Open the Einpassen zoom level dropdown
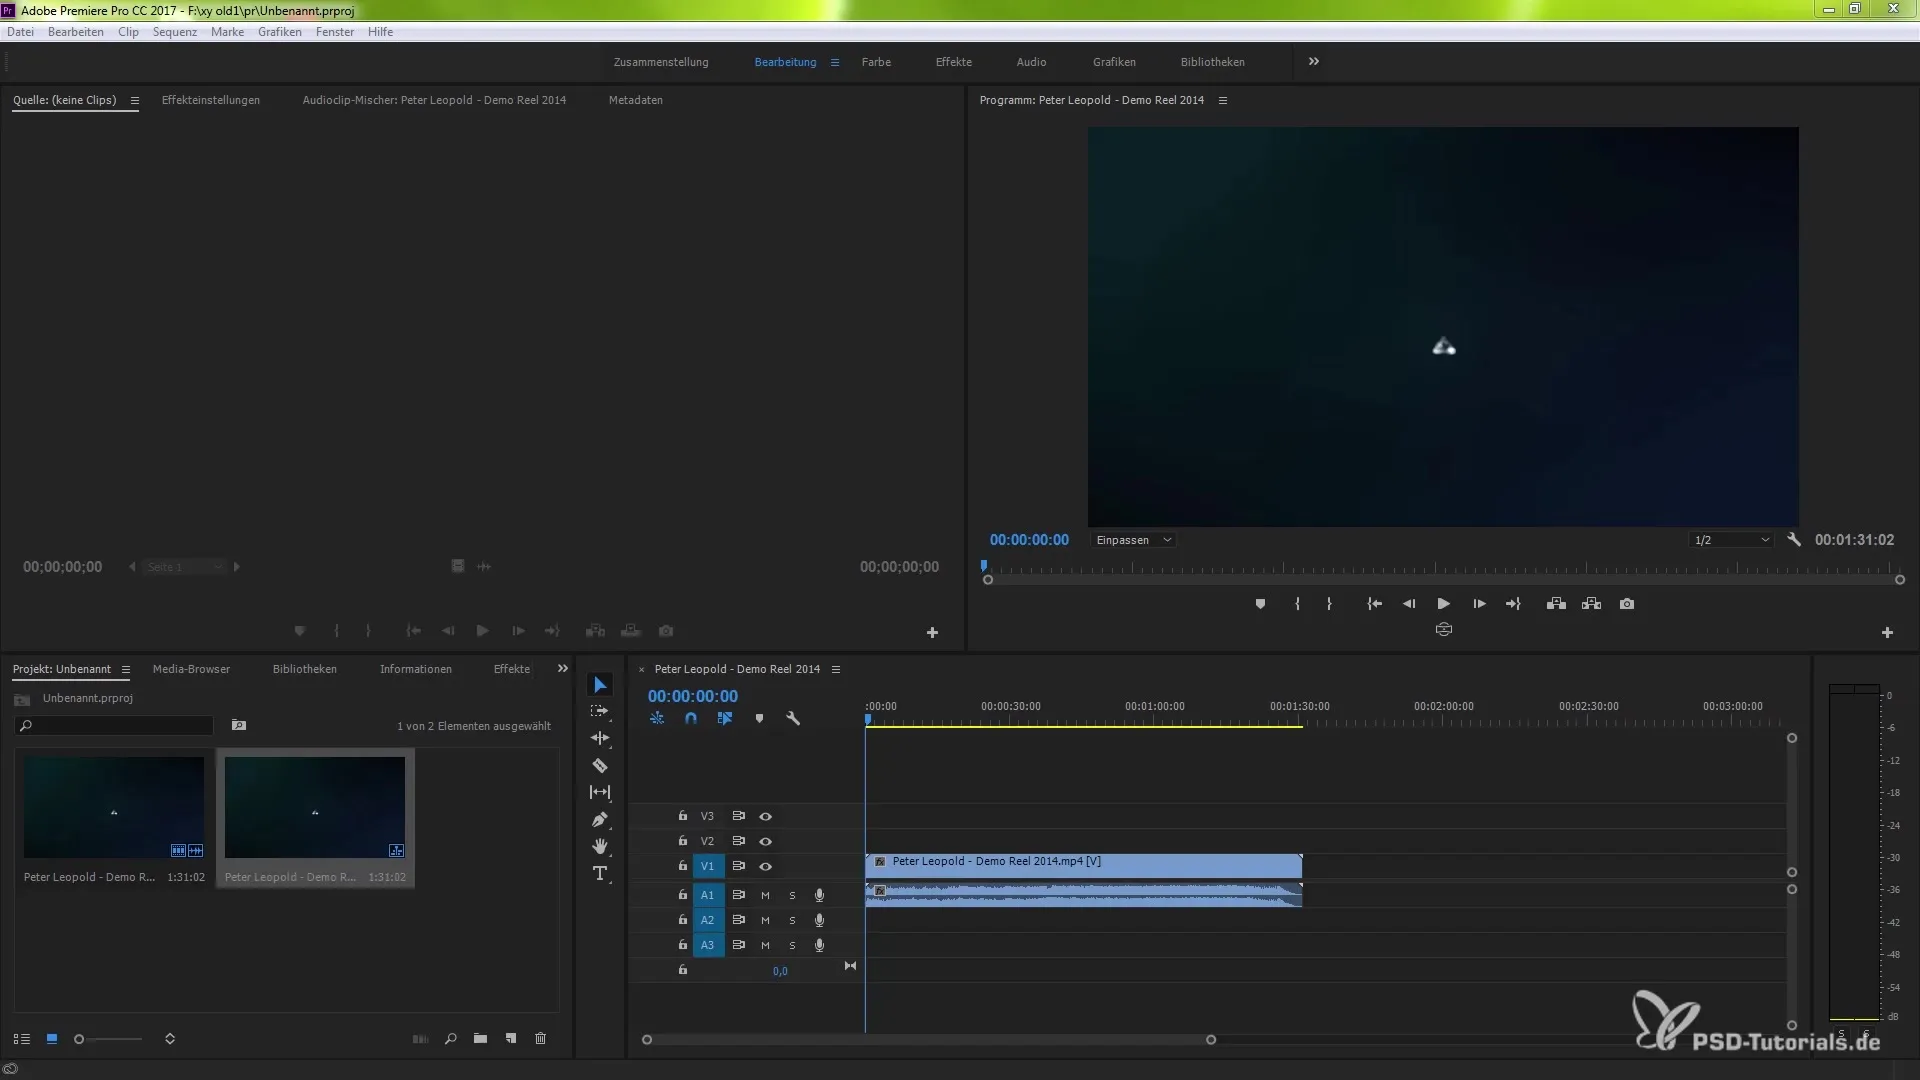Viewport: 1920px width, 1080px height. (1133, 541)
